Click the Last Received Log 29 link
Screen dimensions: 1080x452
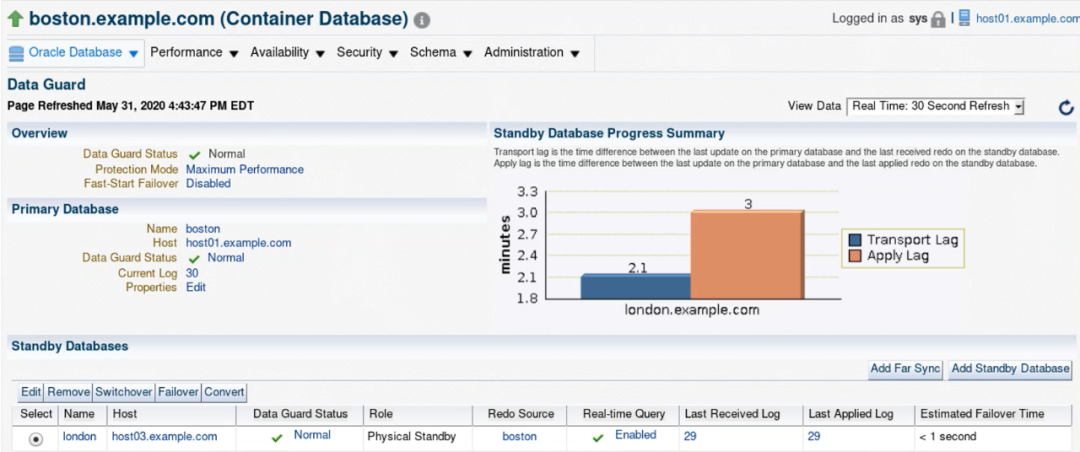690,436
